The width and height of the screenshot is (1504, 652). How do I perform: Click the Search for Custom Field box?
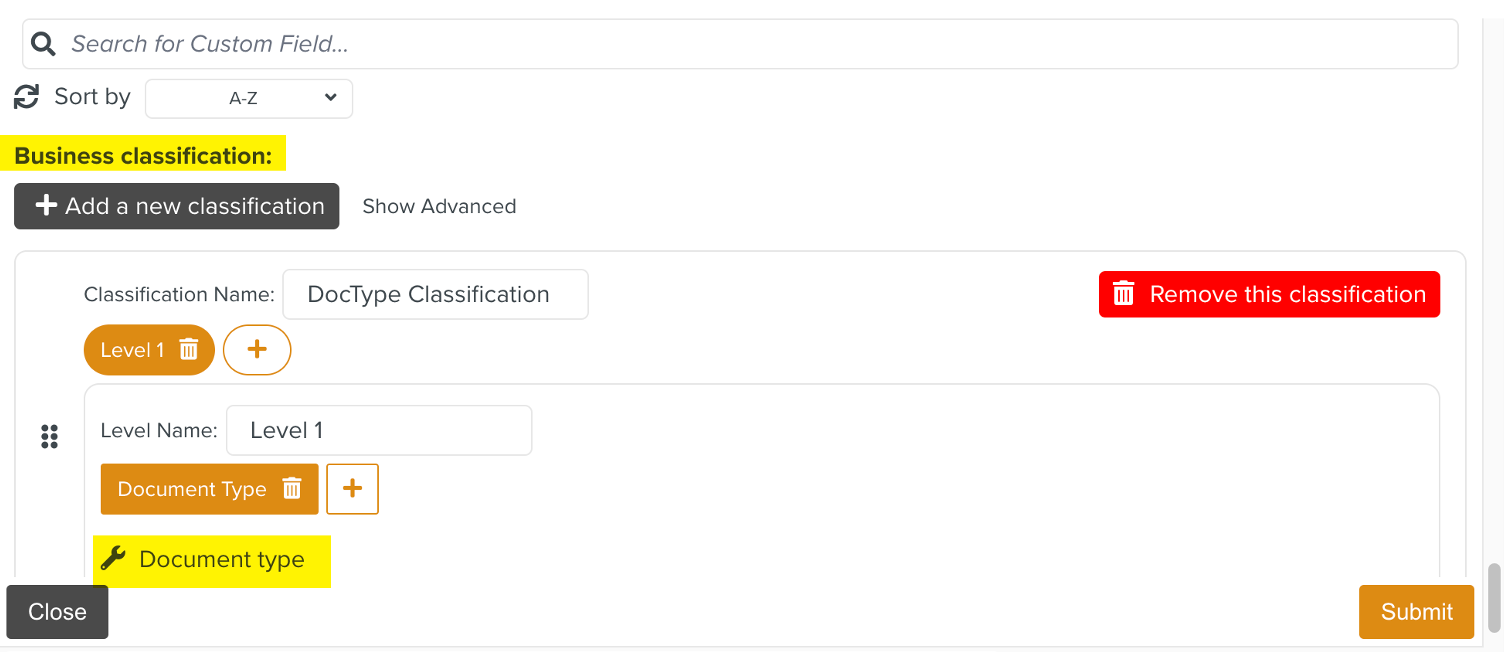[x=400, y=43]
